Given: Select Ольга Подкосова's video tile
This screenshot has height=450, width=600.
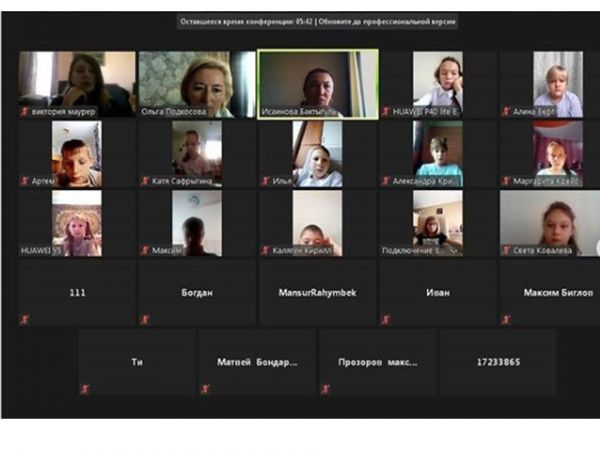Looking at the screenshot, I should click(197, 85).
